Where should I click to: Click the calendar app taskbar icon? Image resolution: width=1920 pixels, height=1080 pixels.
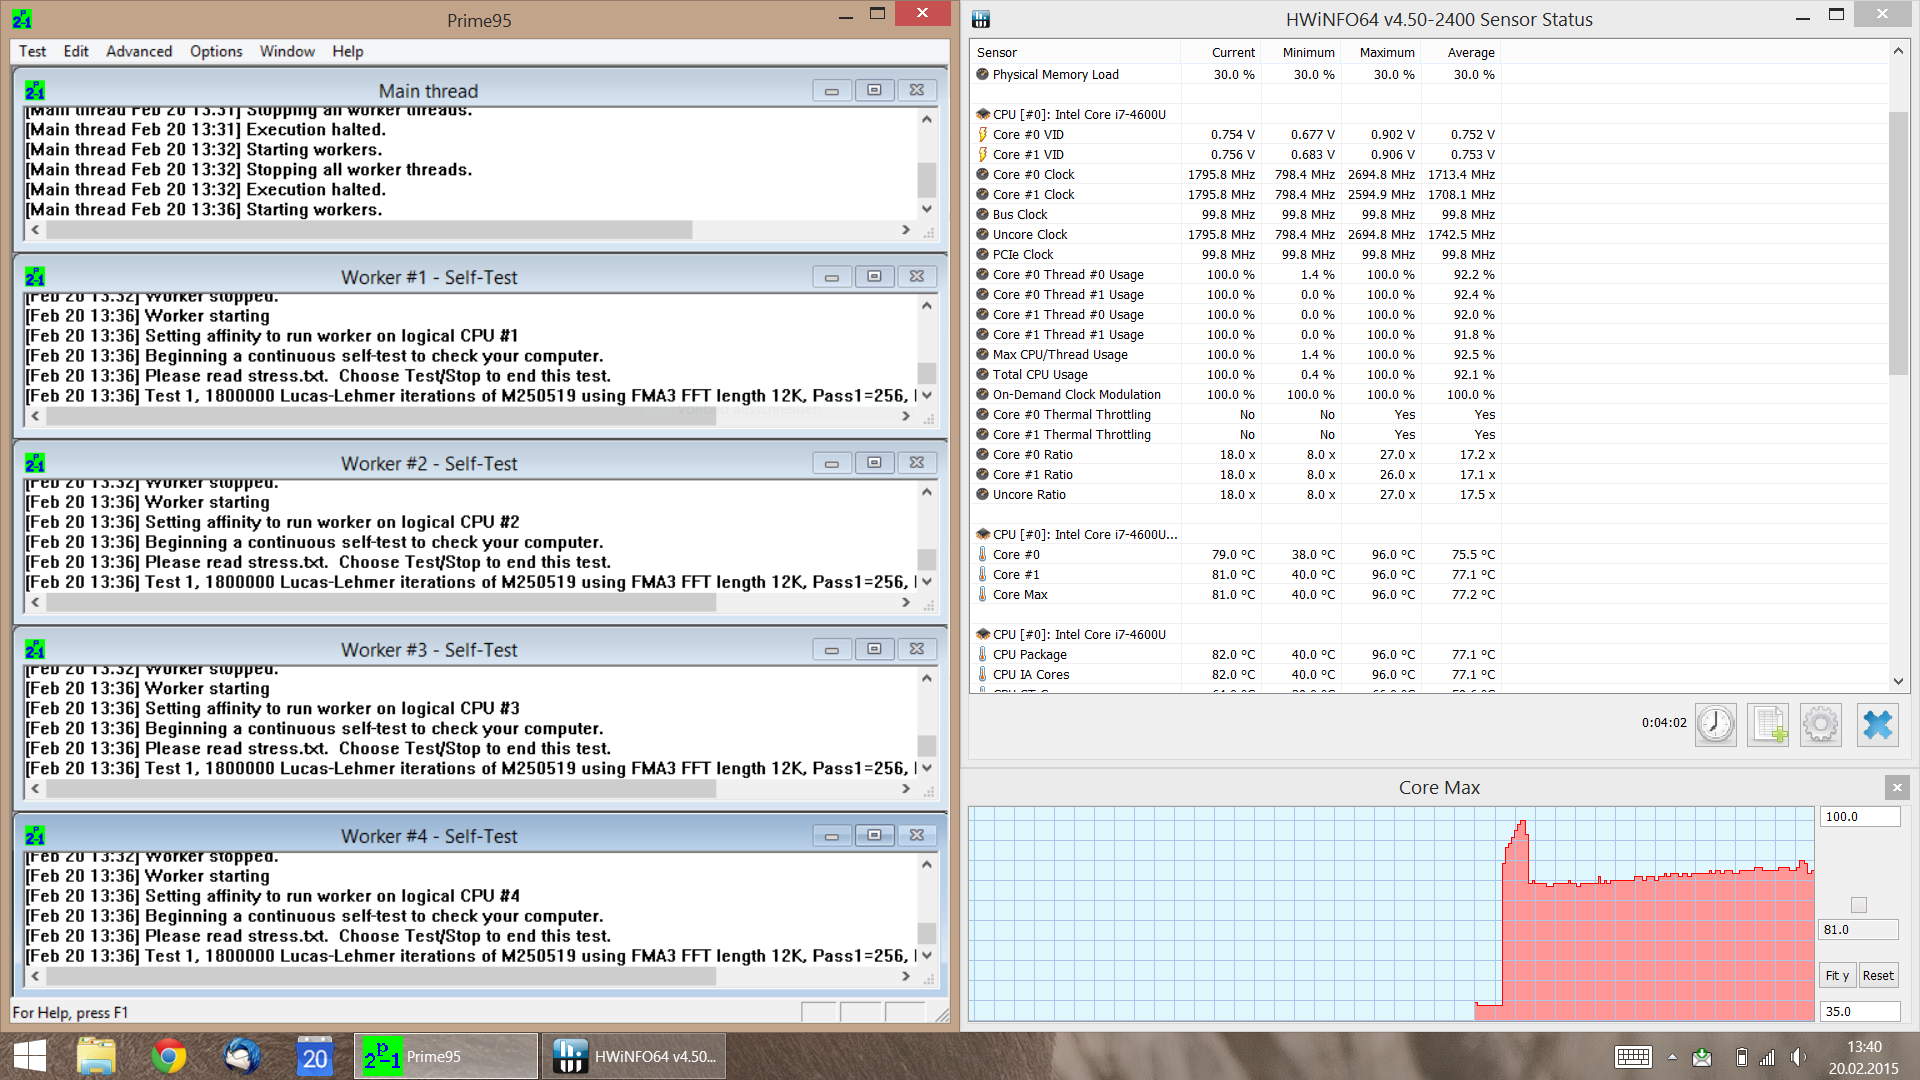314,1056
